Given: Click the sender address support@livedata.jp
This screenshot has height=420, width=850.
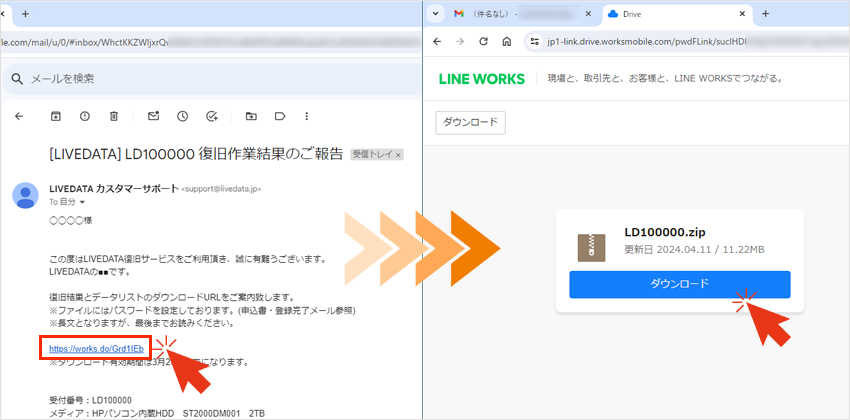Looking at the screenshot, I should coord(221,189).
